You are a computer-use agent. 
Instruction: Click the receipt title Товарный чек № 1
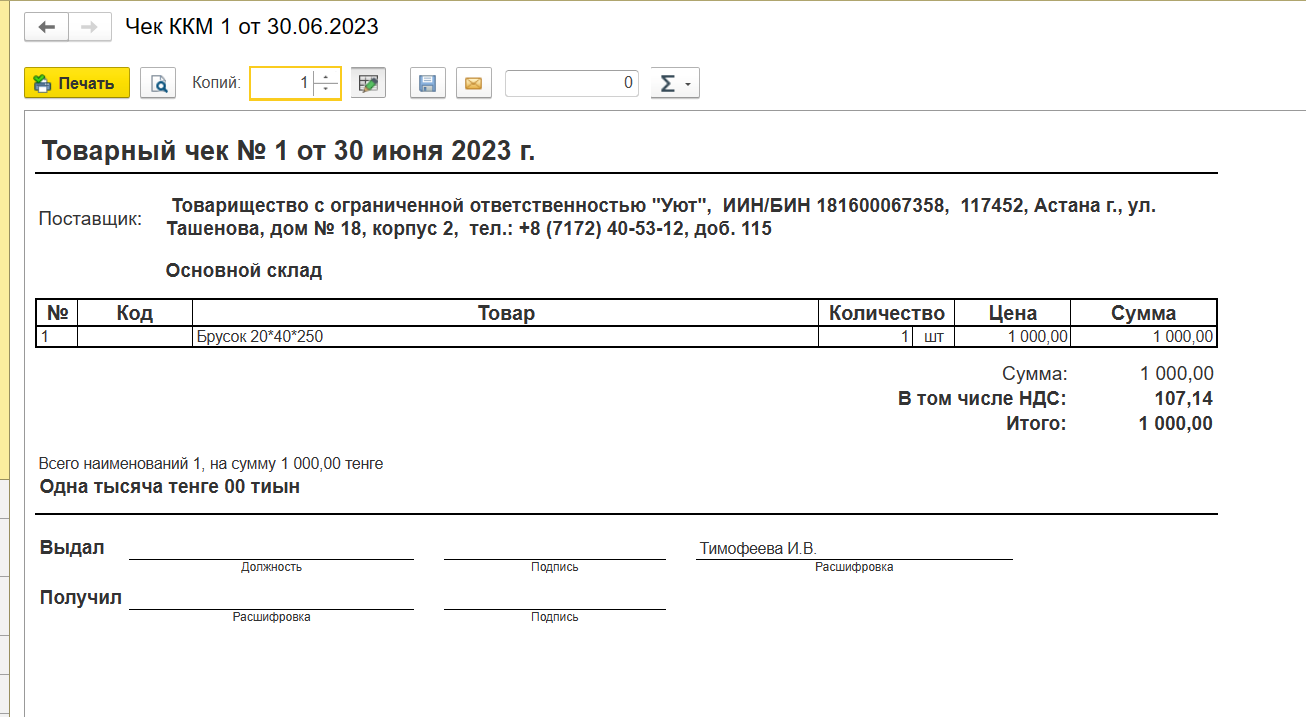coord(288,152)
